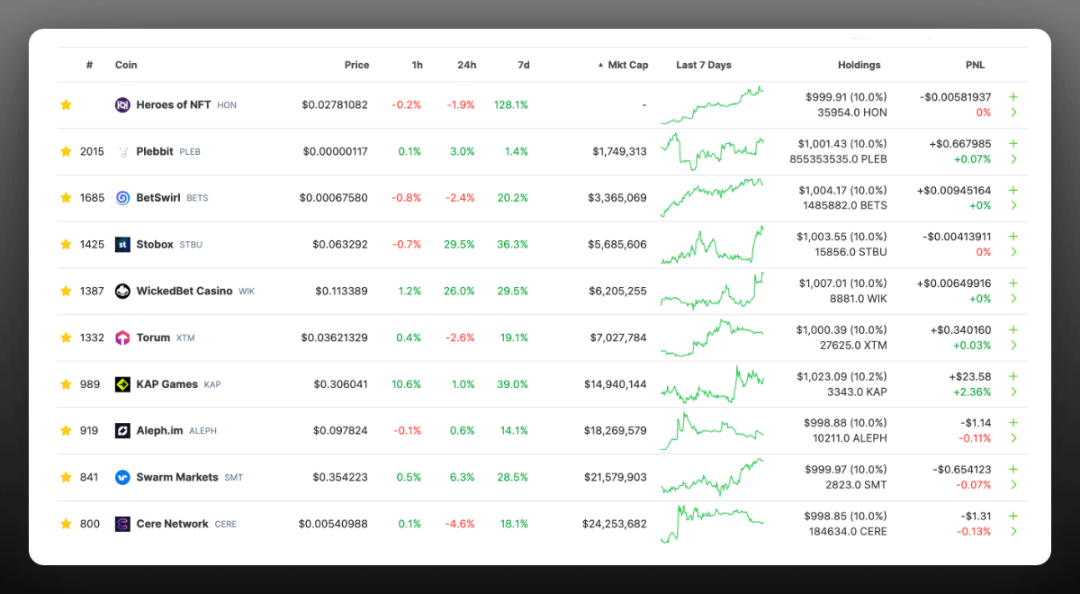The width and height of the screenshot is (1080, 594).
Task: Sort table by Mkt Cap column
Action: pos(627,65)
